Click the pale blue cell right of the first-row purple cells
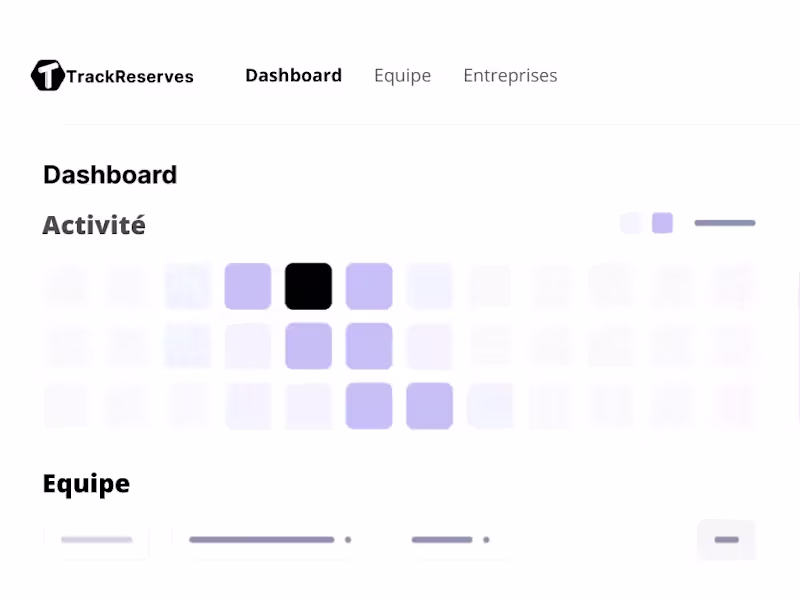800x600 pixels. coord(429,286)
